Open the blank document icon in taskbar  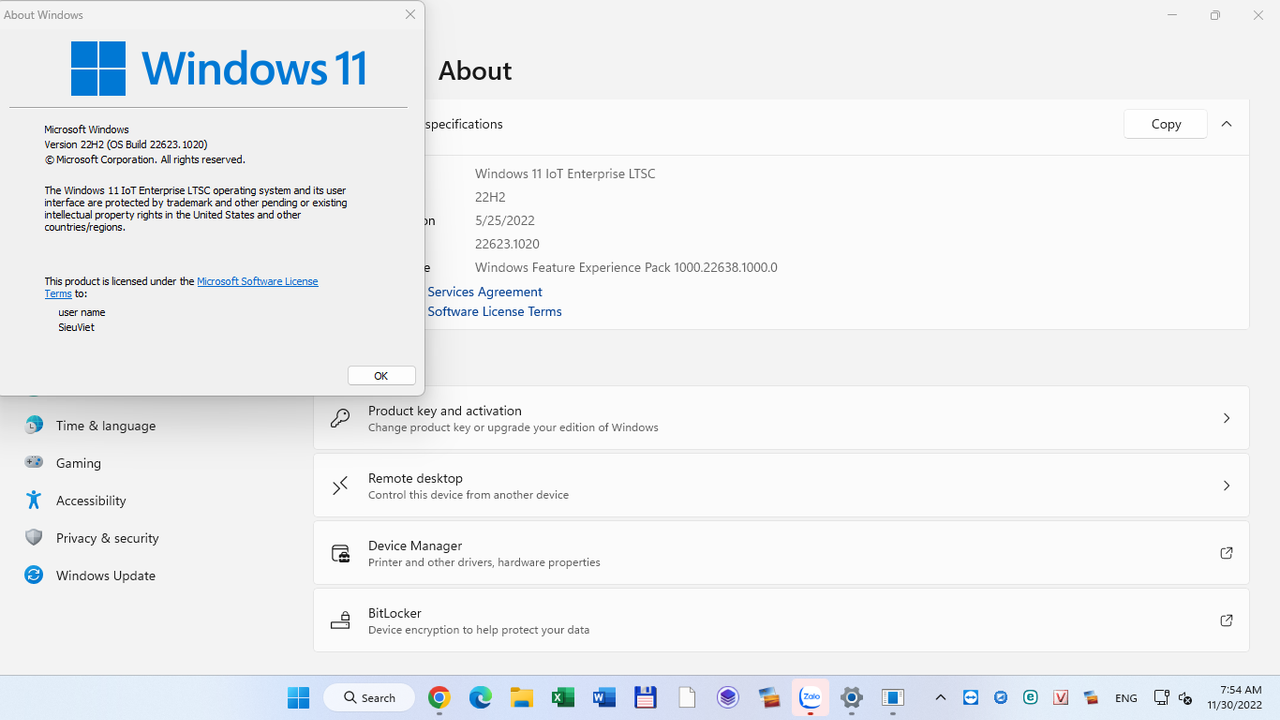686,697
